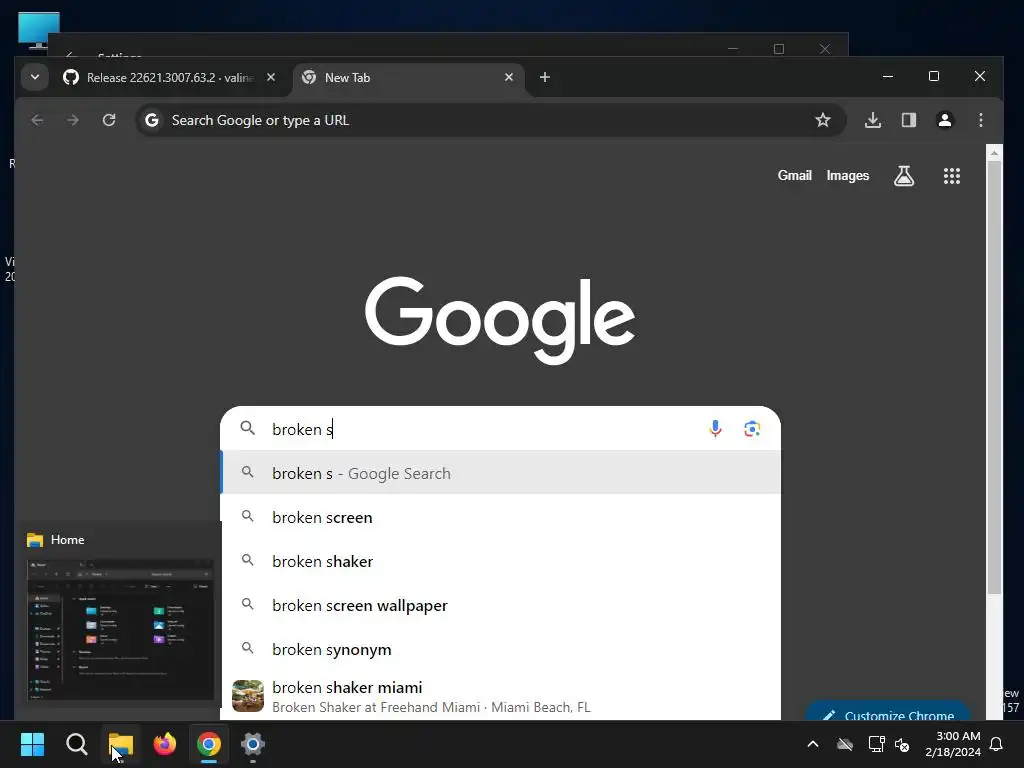Image resolution: width=1024 pixels, height=768 pixels.
Task: Open Chrome from the taskbar
Action: click(x=209, y=744)
